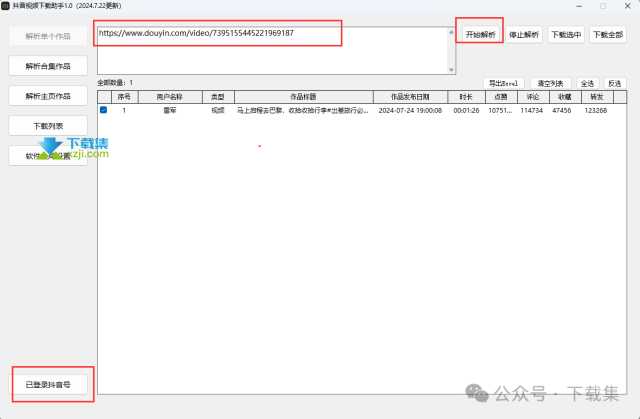This screenshot has height=419, width=640.
Task: Click the 时长 column header
Action: click(466, 97)
